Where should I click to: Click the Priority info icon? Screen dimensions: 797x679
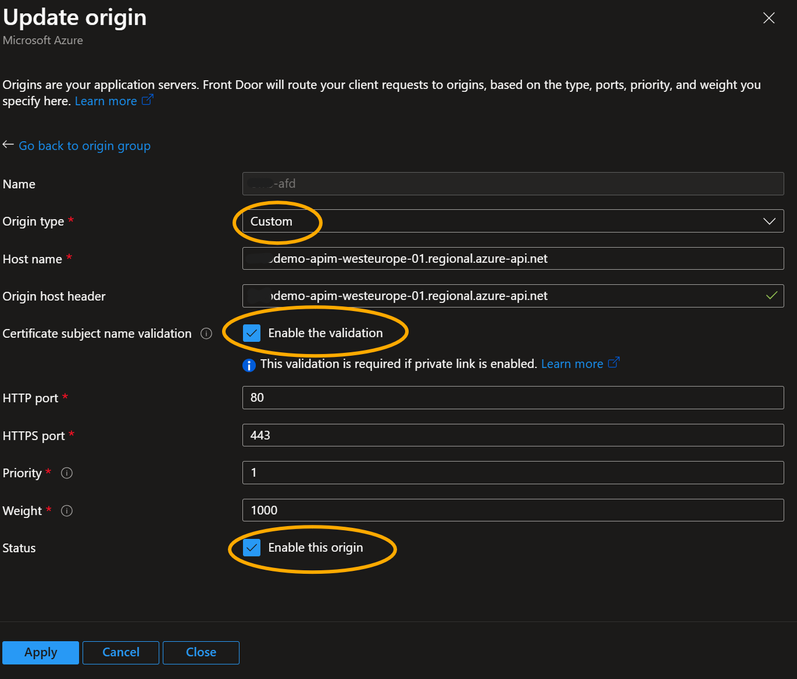coord(66,473)
